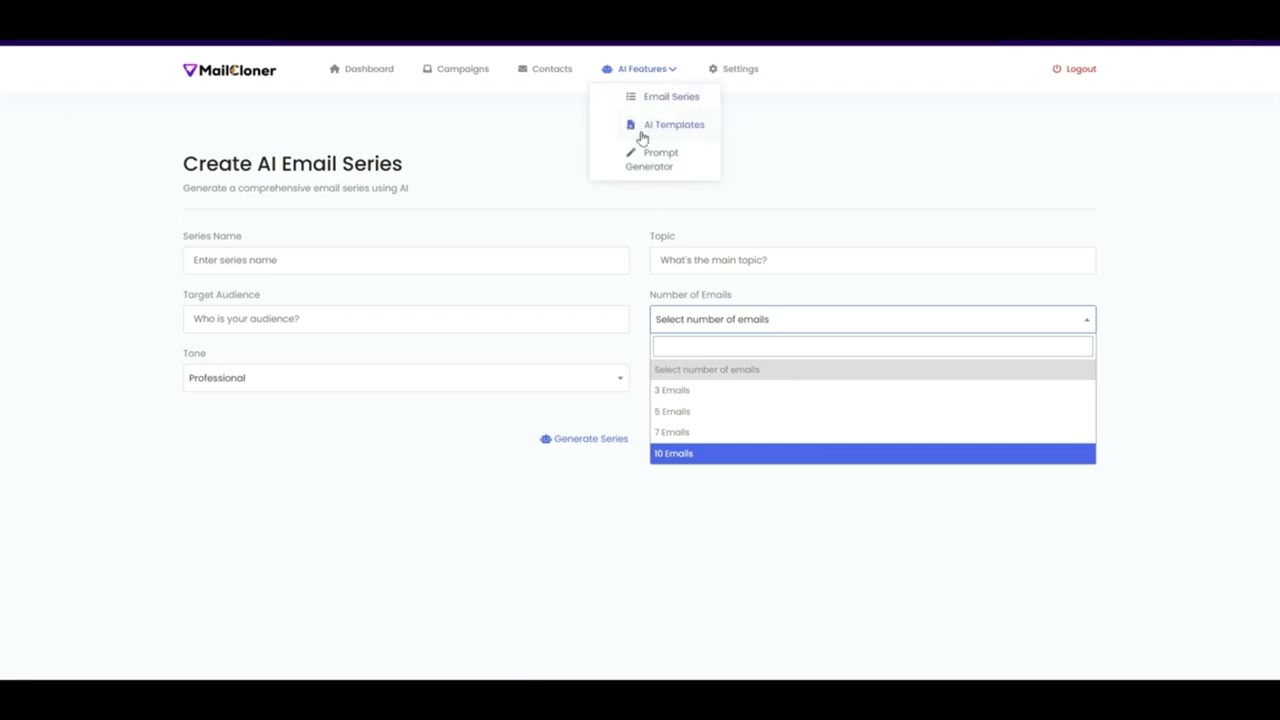Click the Contacts envelope icon
Viewport: 1280px width, 720px height.
click(522, 69)
